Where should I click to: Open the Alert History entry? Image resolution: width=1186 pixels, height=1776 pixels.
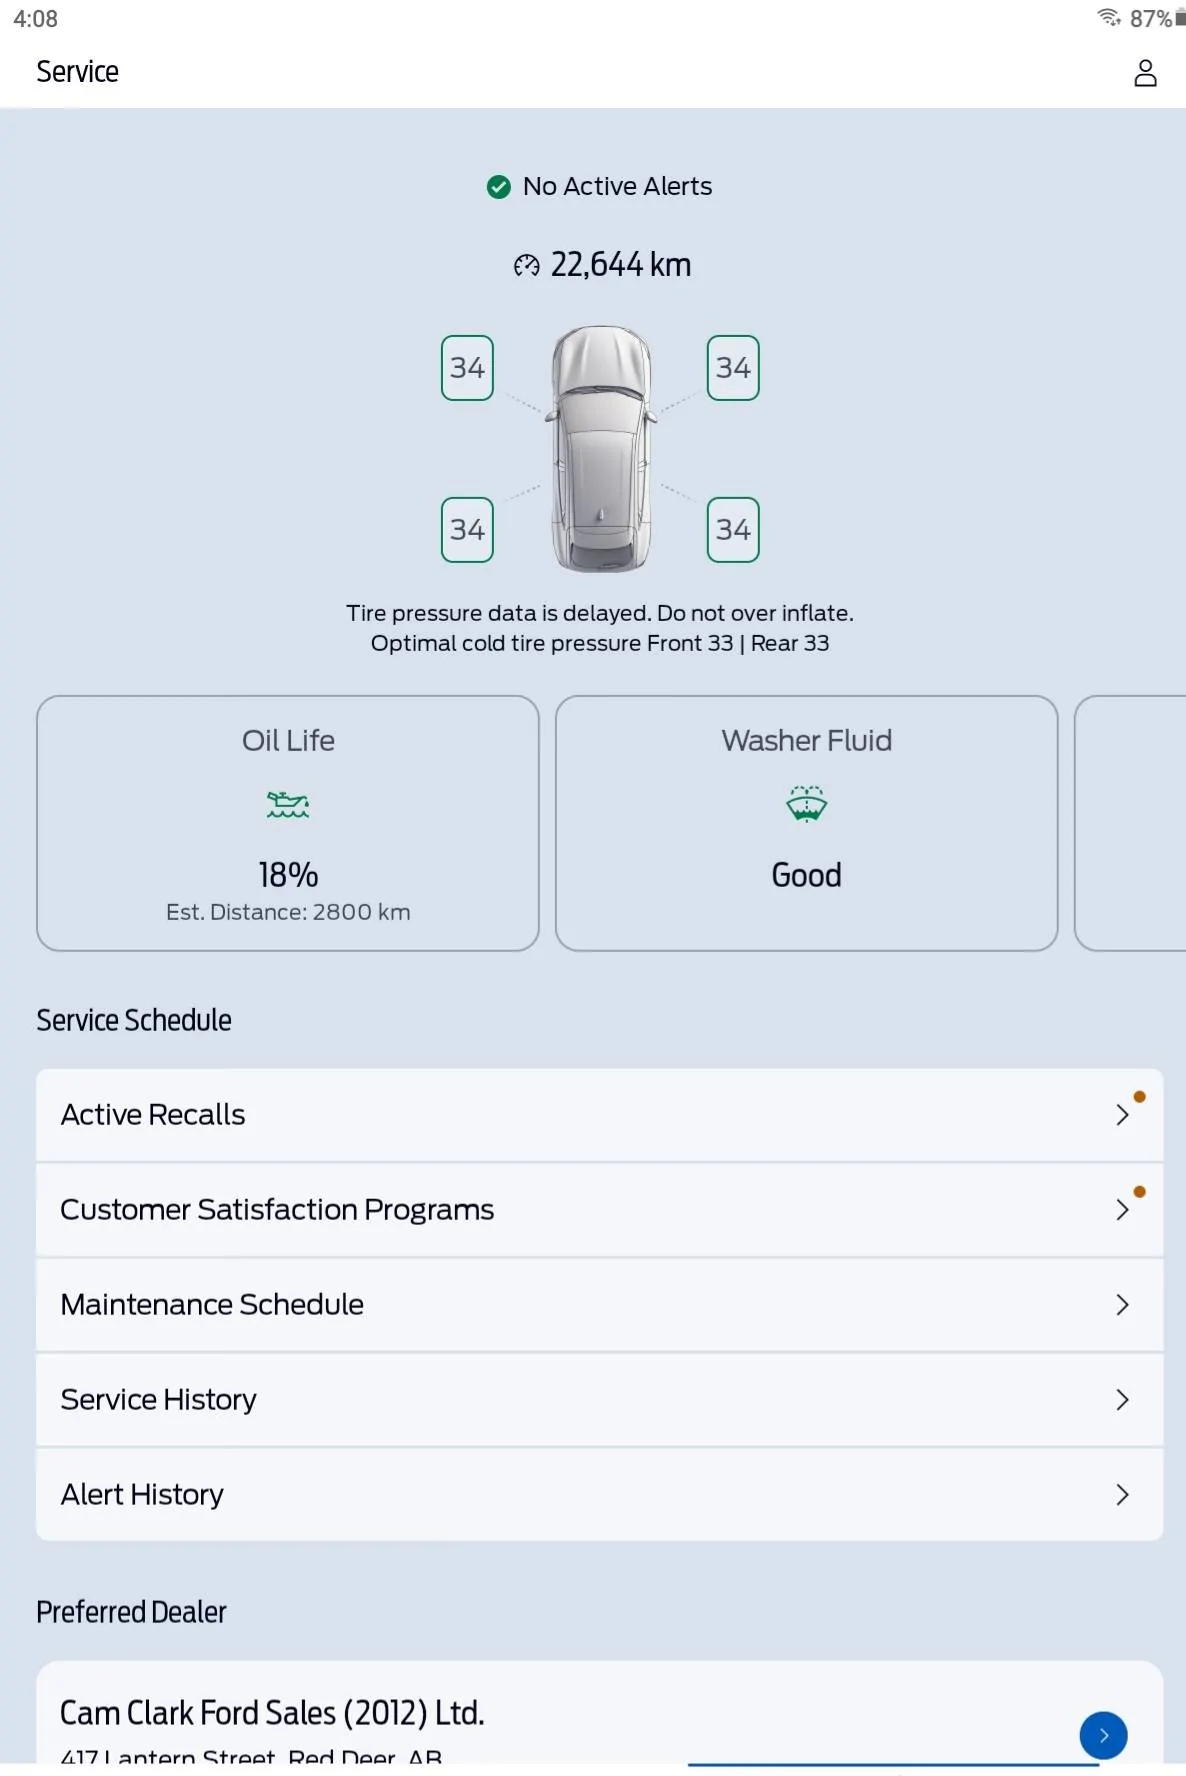[598, 1495]
